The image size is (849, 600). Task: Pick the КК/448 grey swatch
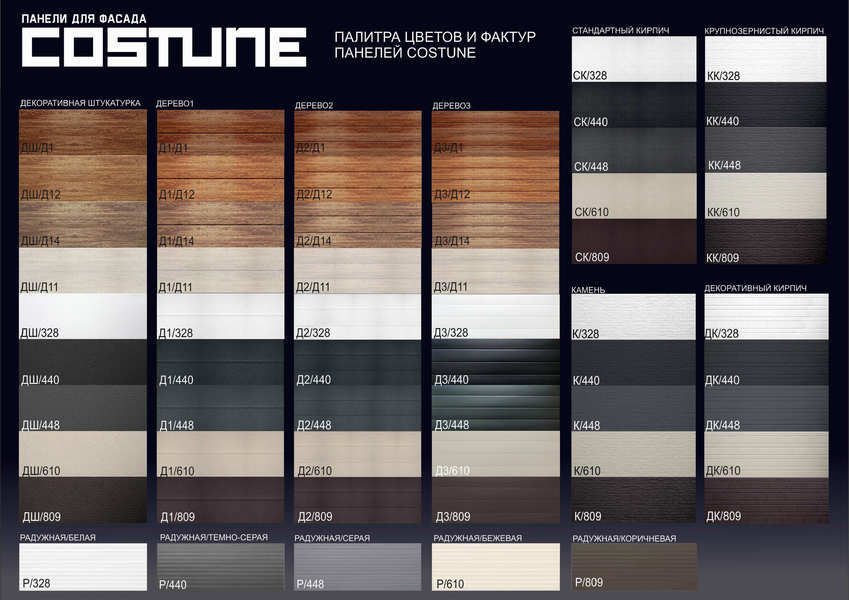coord(766,151)
